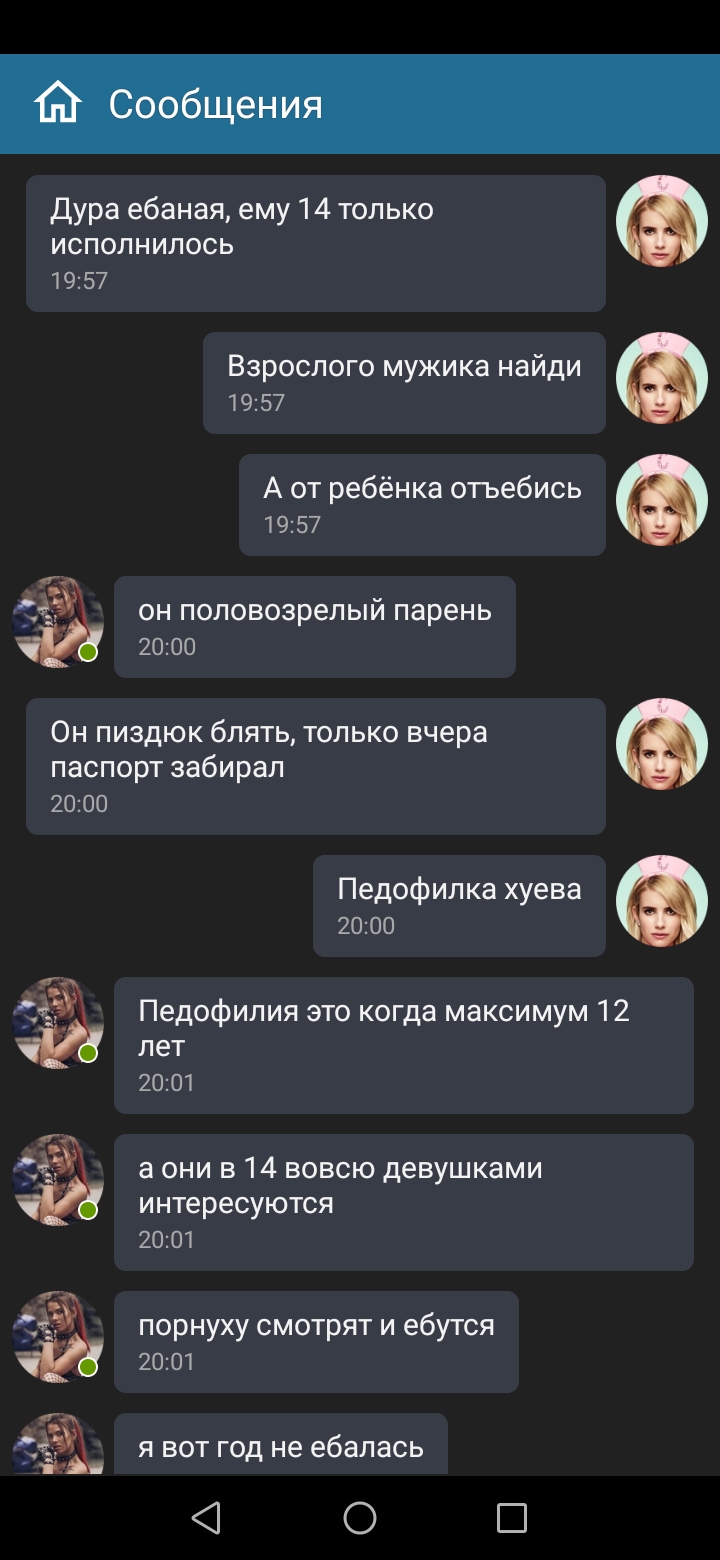This screenshot has width=720, height=1560.
Task: Open avatar beside the topmost 19:57 message
Action: [662, 221]
